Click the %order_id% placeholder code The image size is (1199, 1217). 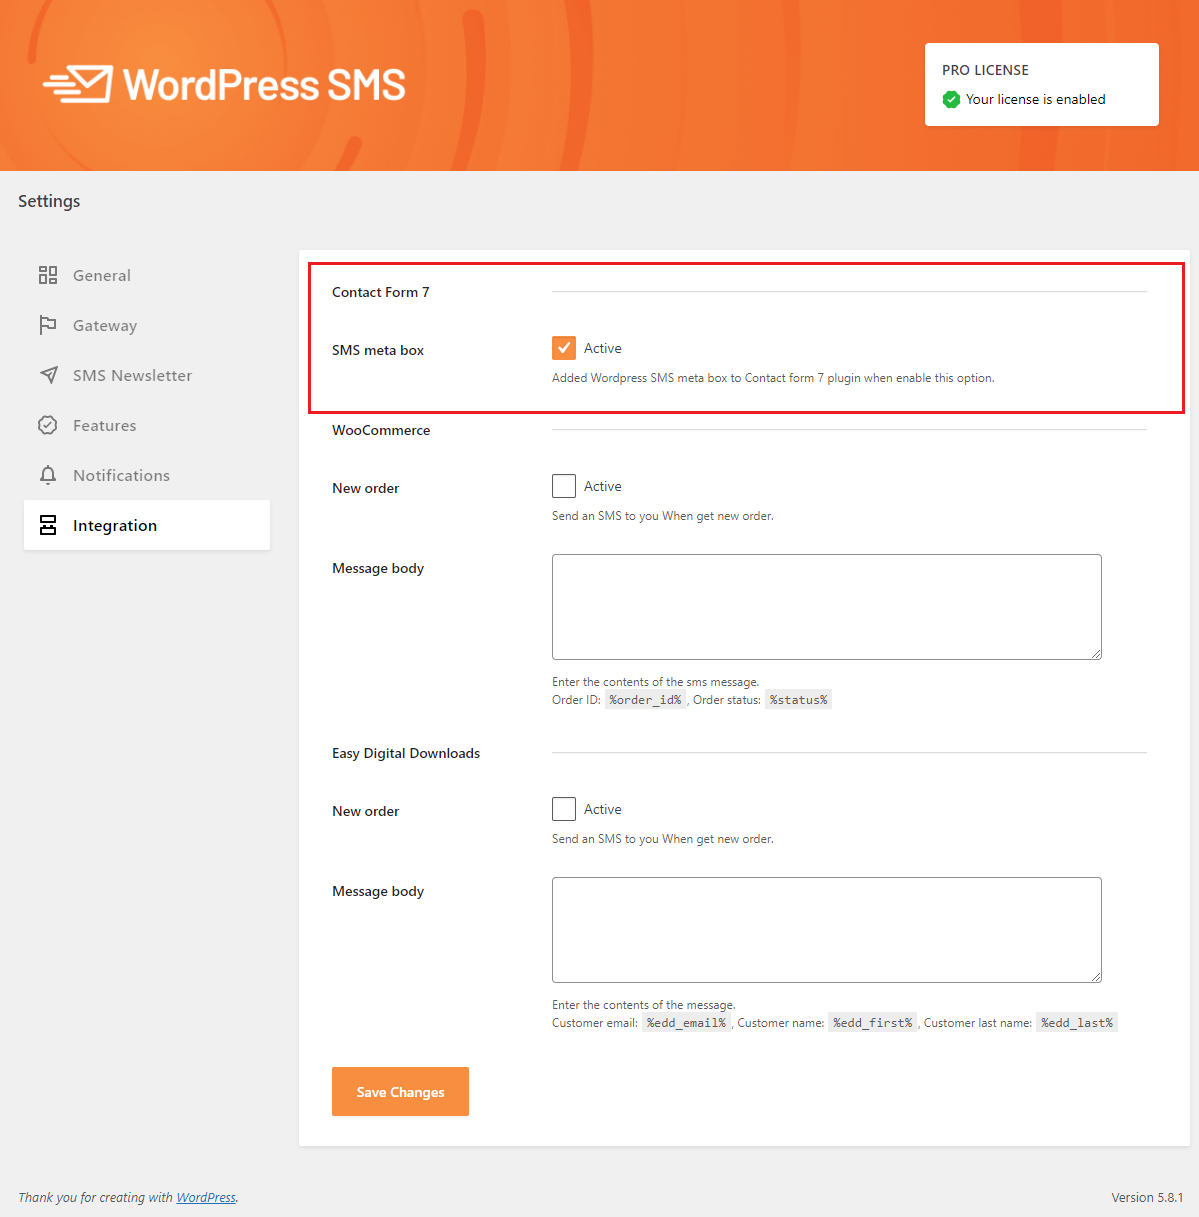coord(645,700)
